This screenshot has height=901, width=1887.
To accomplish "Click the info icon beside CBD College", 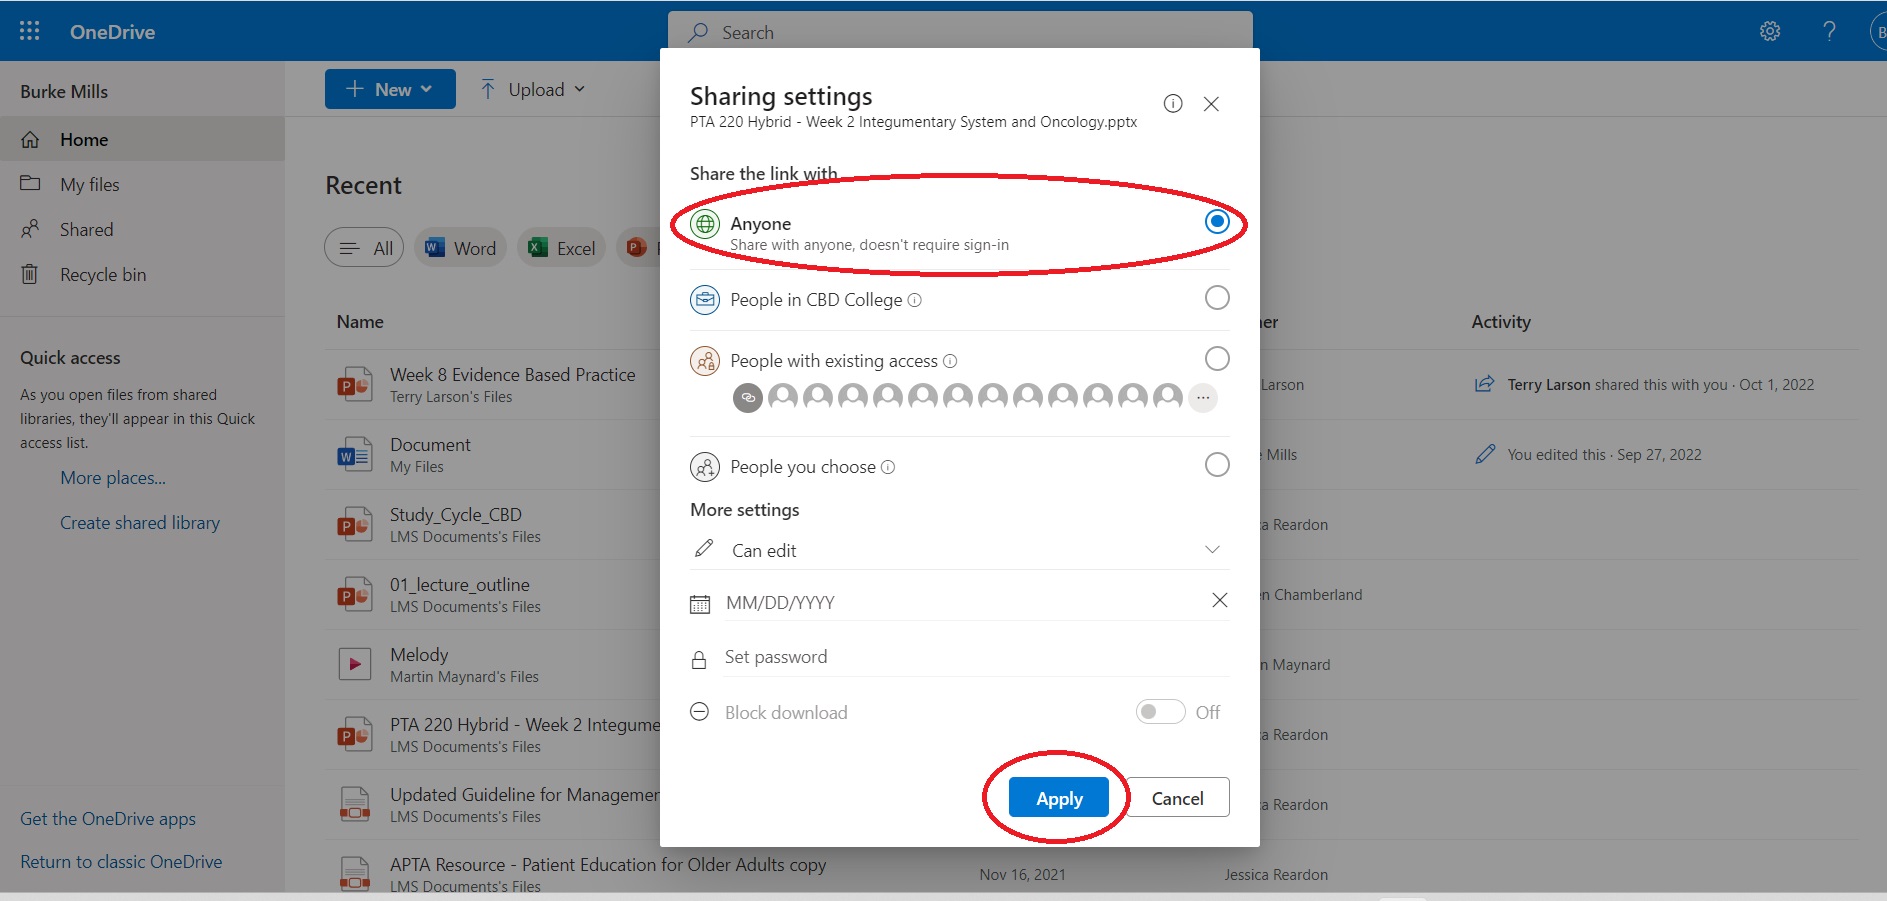I will (x=914, y=300).
